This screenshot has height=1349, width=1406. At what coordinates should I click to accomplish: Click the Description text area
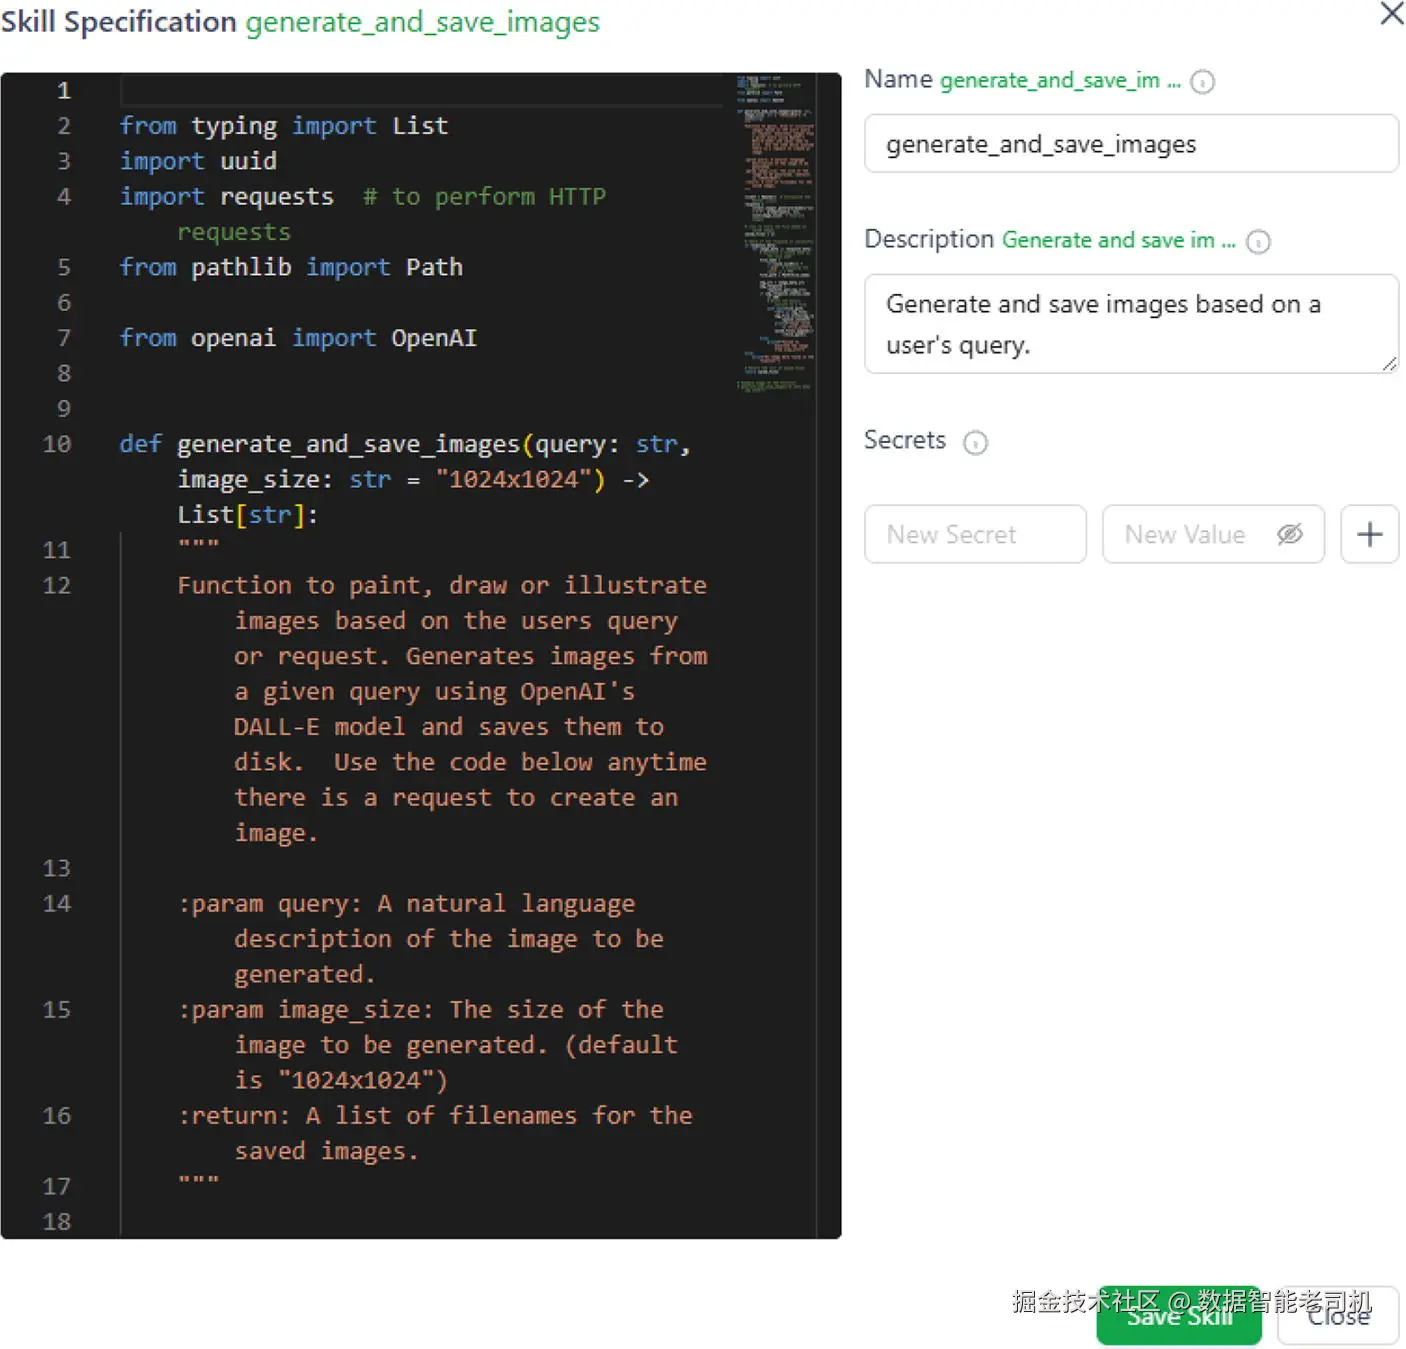tap(1131, 324)
